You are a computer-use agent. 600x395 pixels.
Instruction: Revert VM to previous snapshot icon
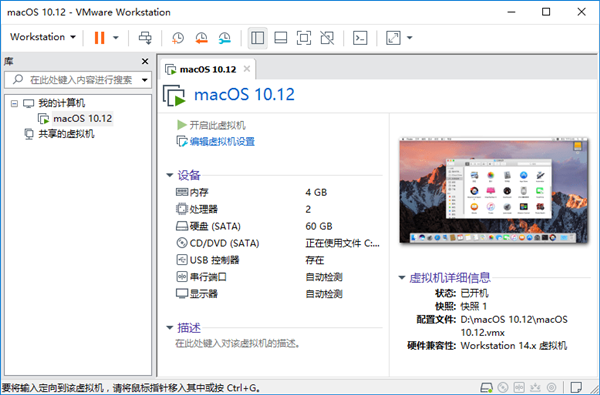[201, 38]
